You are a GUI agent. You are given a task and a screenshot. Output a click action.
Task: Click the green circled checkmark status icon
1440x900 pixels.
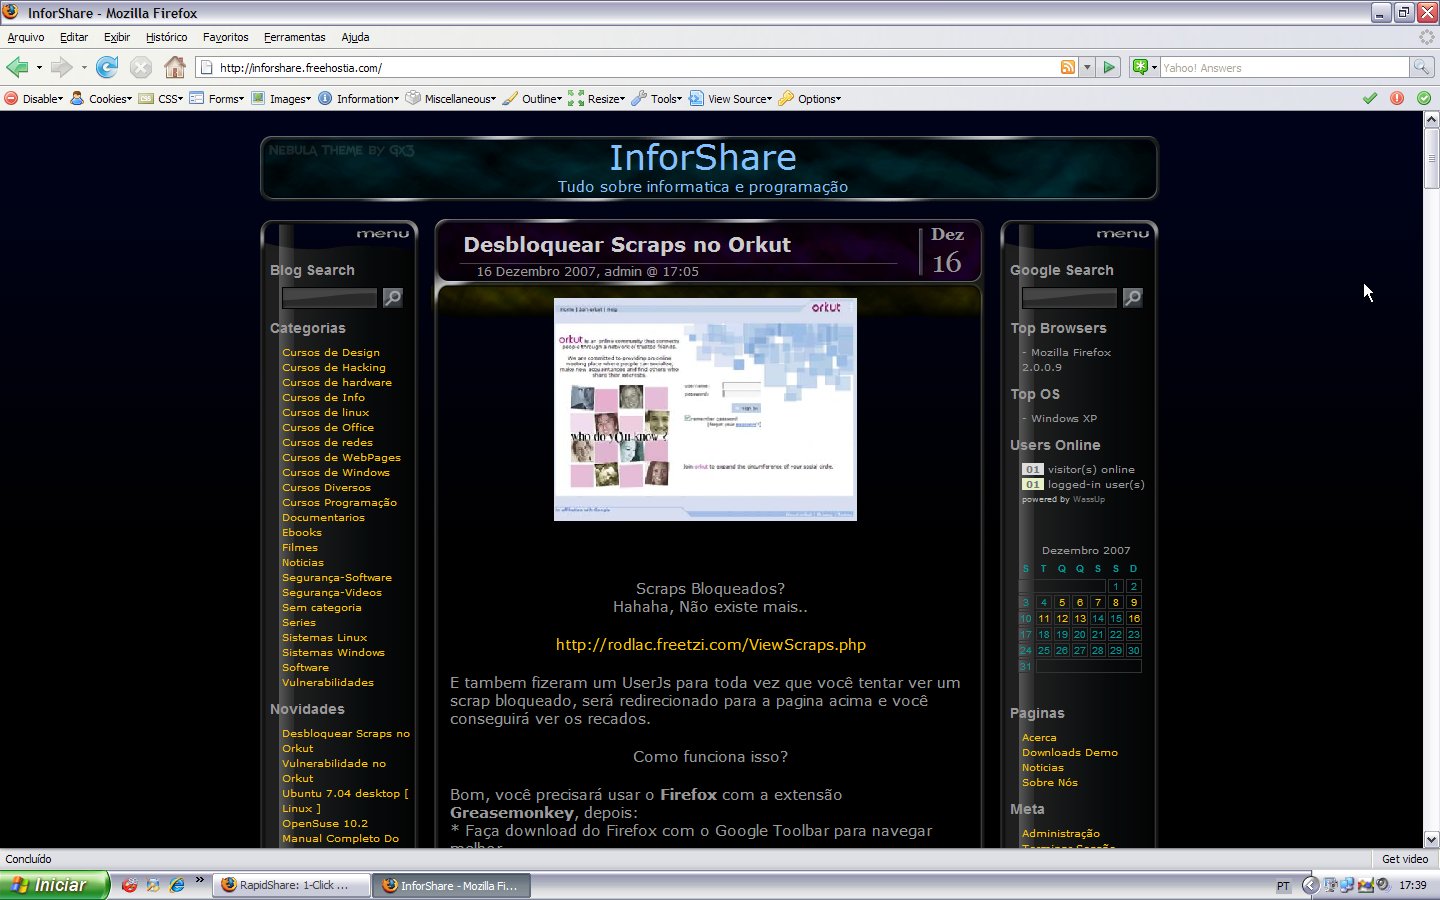(x=1424, y=98)
